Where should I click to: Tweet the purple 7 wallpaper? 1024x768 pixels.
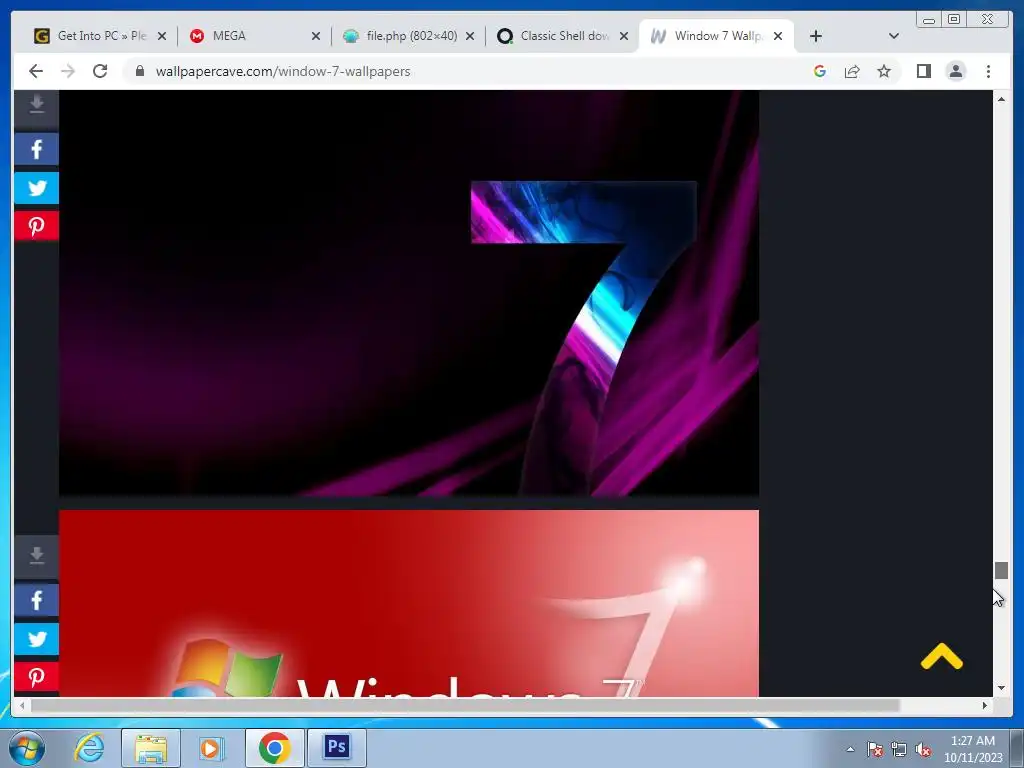37,188
